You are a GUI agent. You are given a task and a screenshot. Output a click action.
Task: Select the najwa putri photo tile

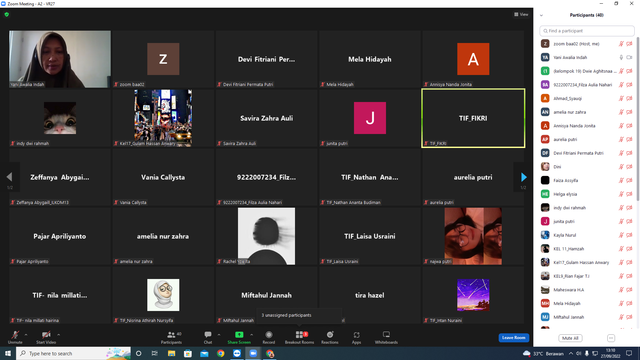click(473, 236)
